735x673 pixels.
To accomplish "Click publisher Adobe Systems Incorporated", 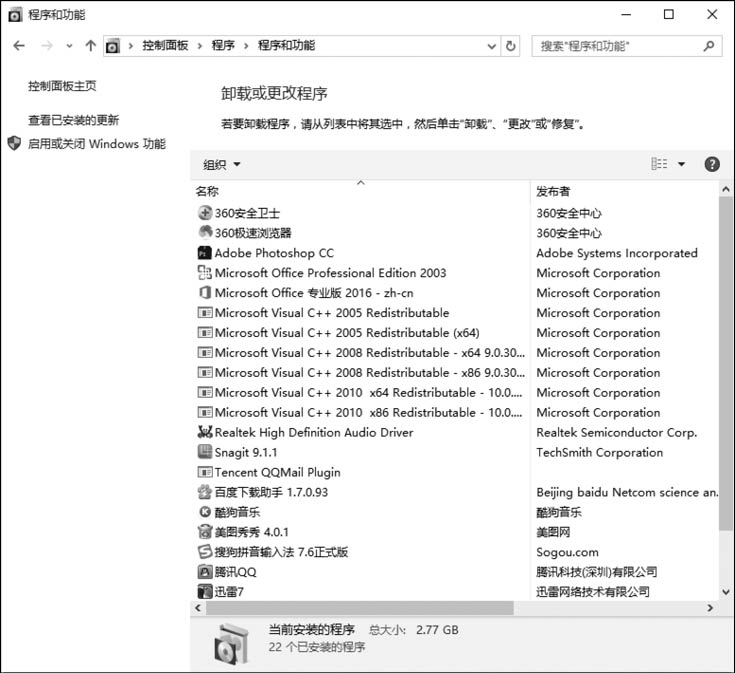I will [617, 253].
